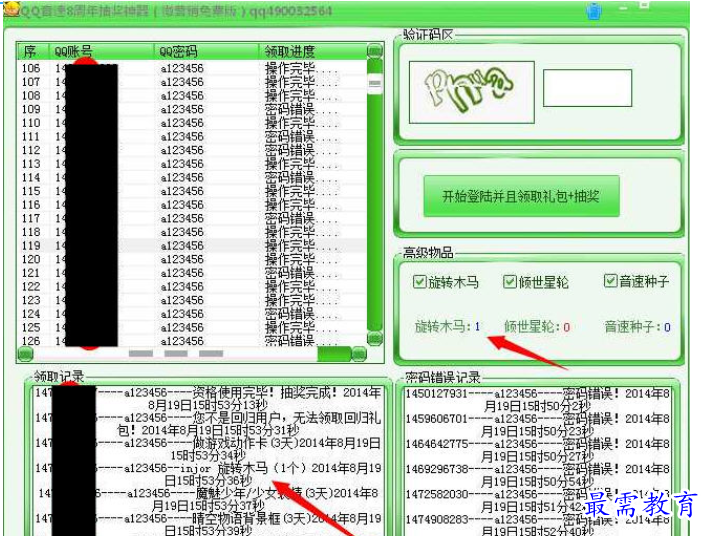
Task: Select account row 121
Action: 192,273
